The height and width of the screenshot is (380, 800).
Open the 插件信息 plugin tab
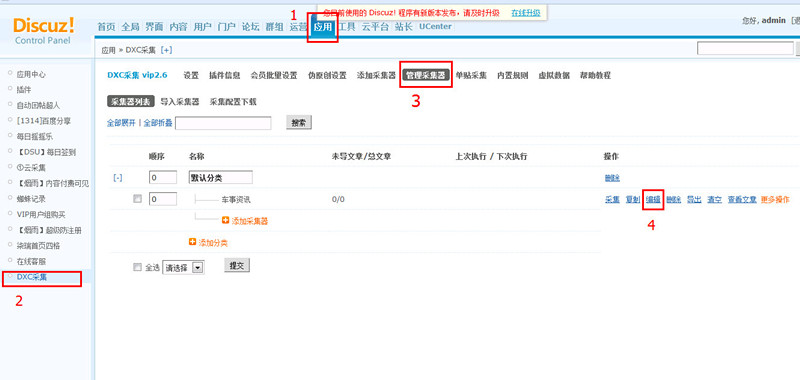(224, 75)
